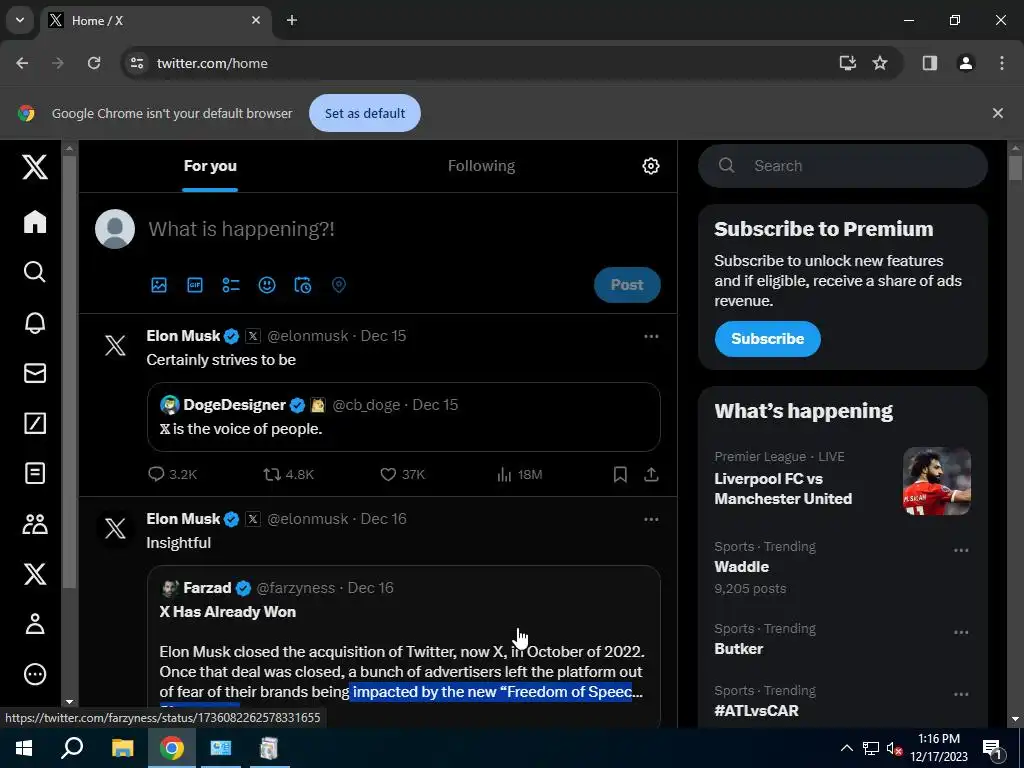Bookmark this page with star icon
Screen dimensions: 1024x768
point(880,63)
